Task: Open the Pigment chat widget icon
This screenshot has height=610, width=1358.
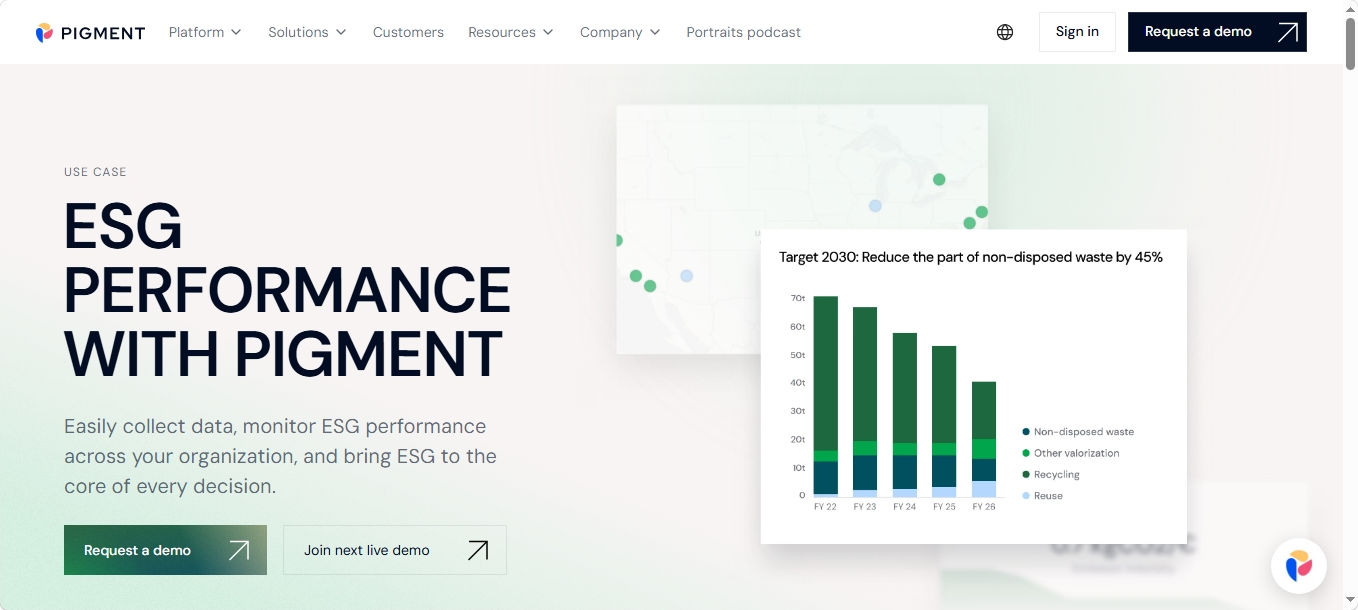Action: 1298,566
